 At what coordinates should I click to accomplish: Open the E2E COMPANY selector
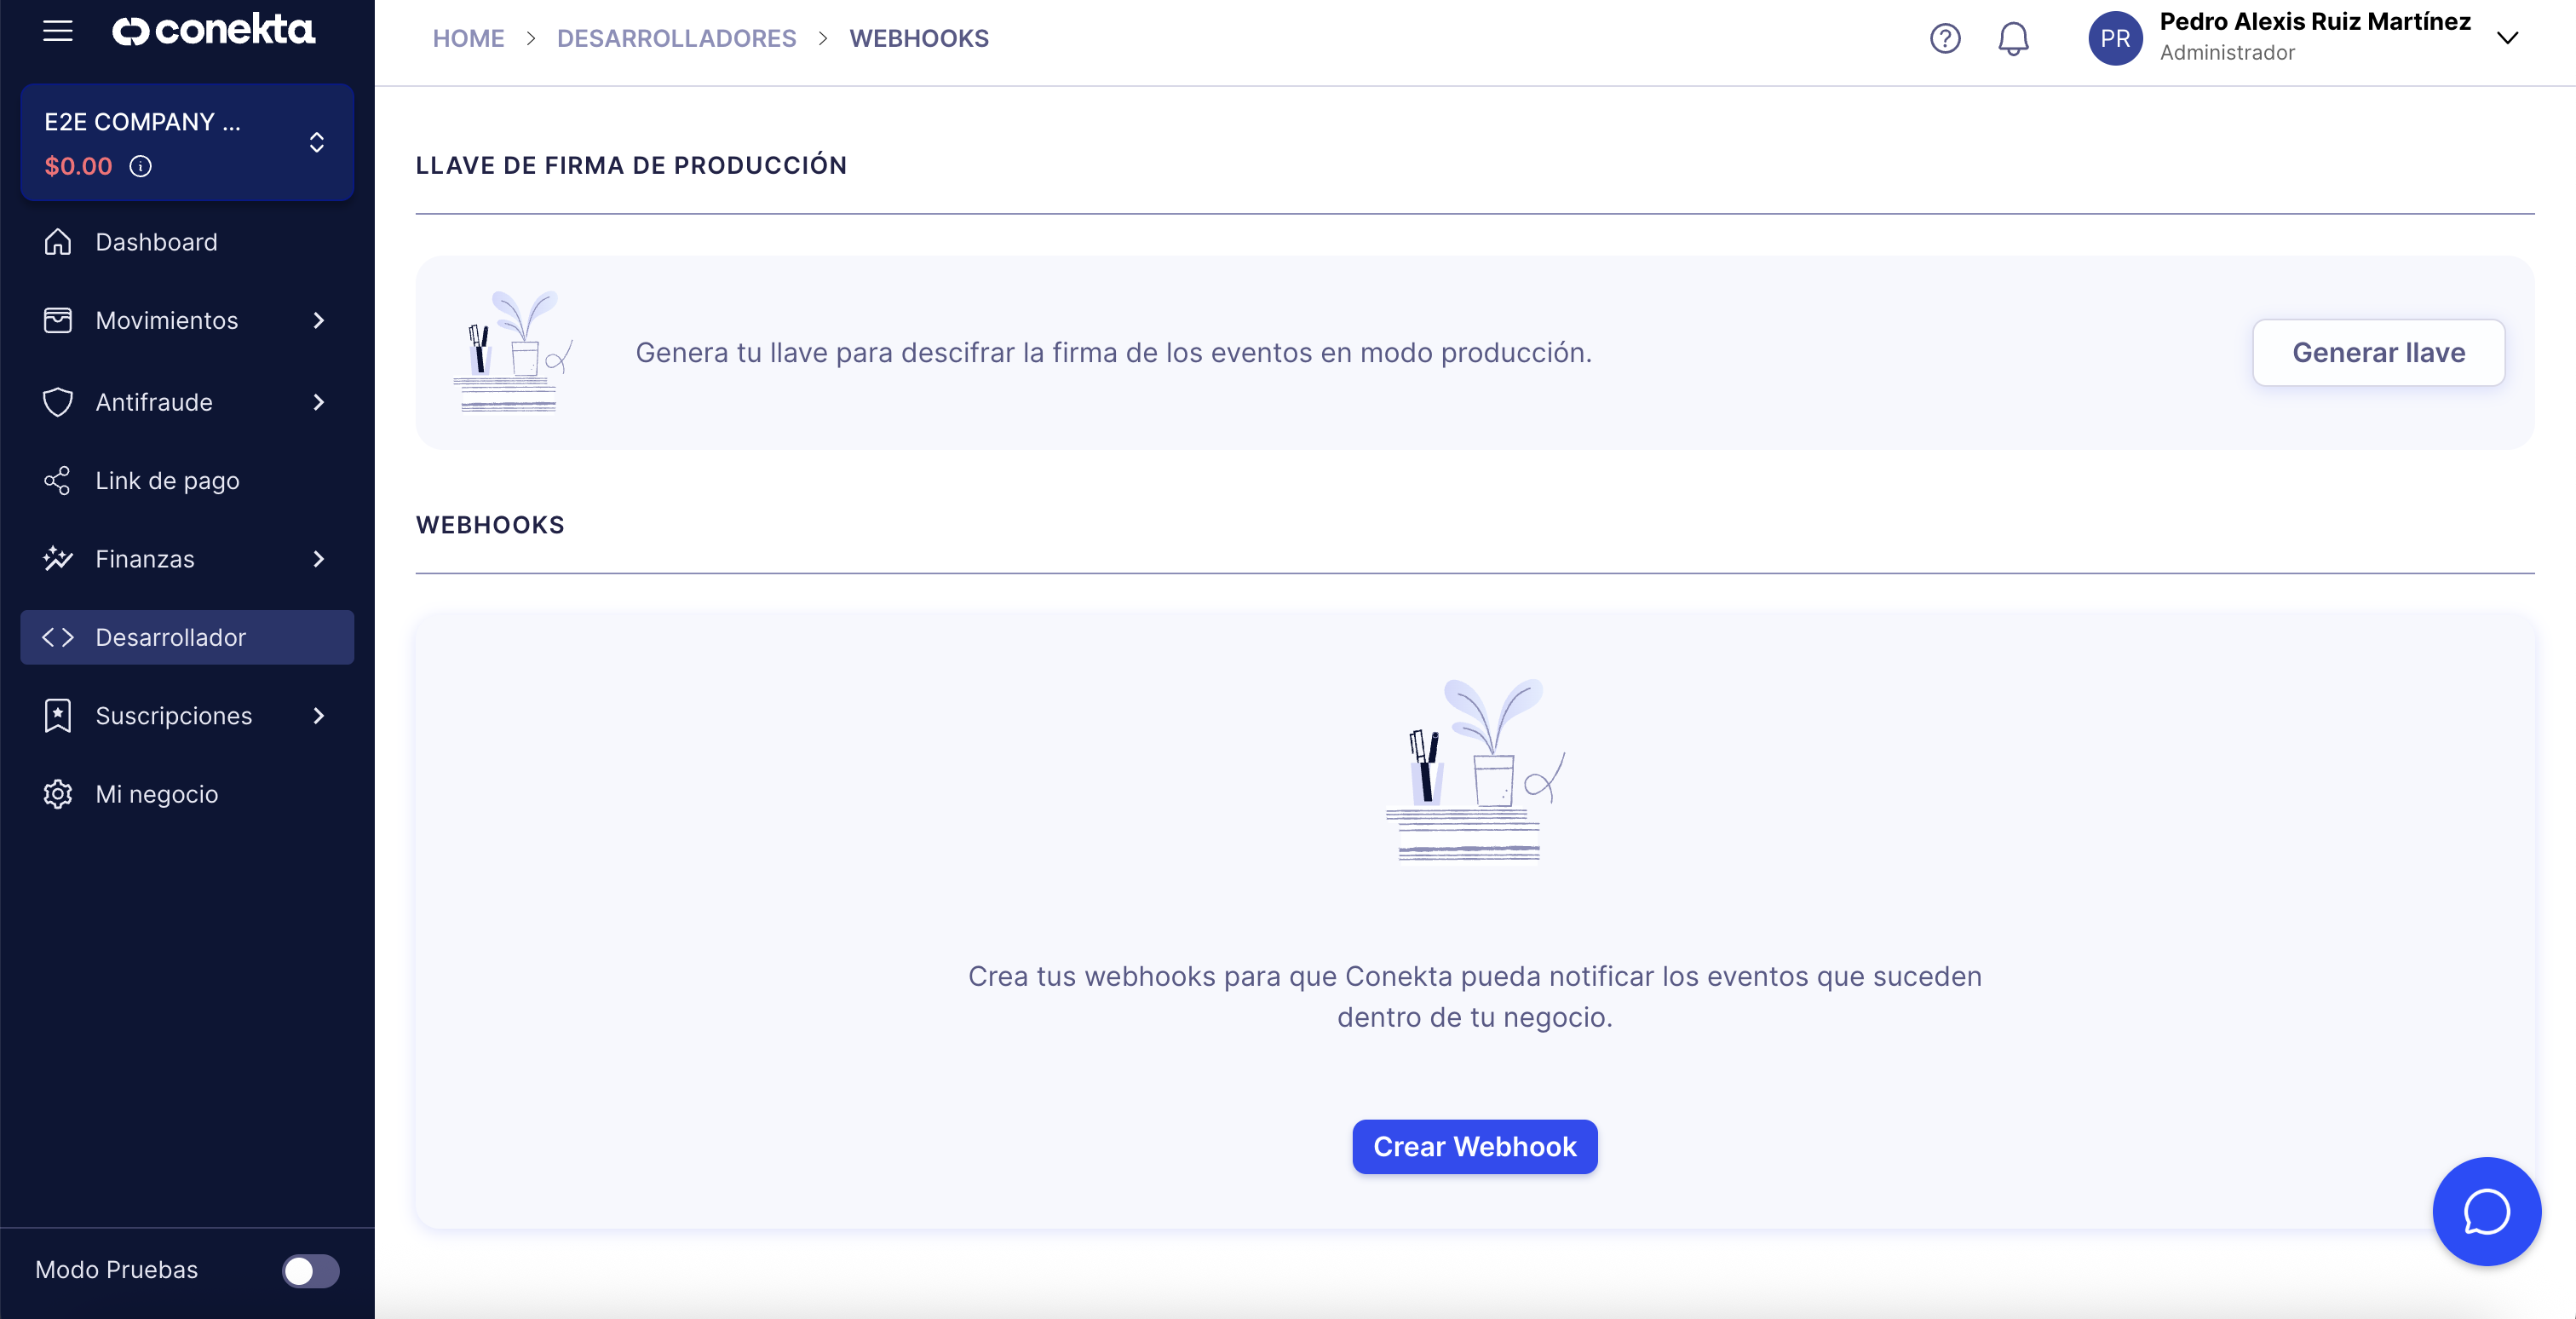pyautogui.click(x=187, y=142)
